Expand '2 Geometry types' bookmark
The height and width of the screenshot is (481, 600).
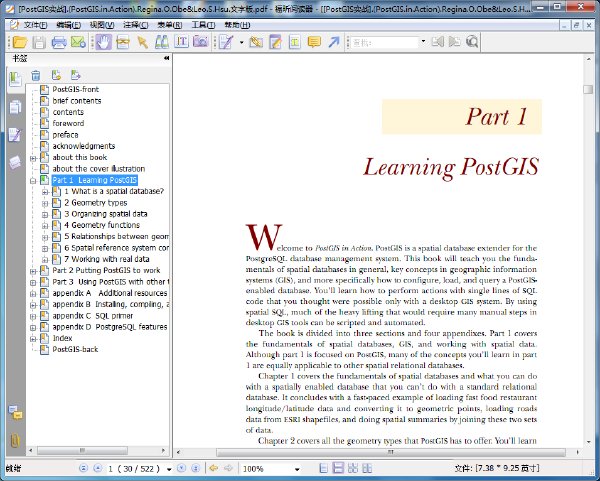45,203
